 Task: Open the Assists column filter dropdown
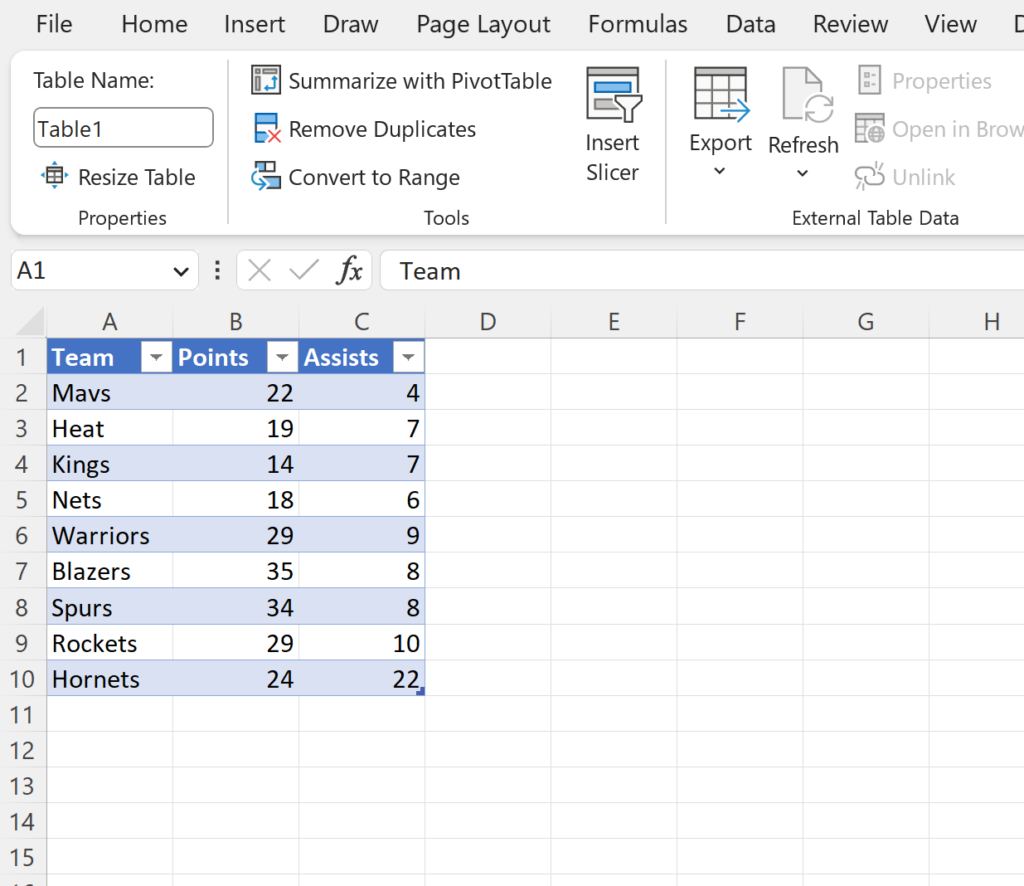407,357
